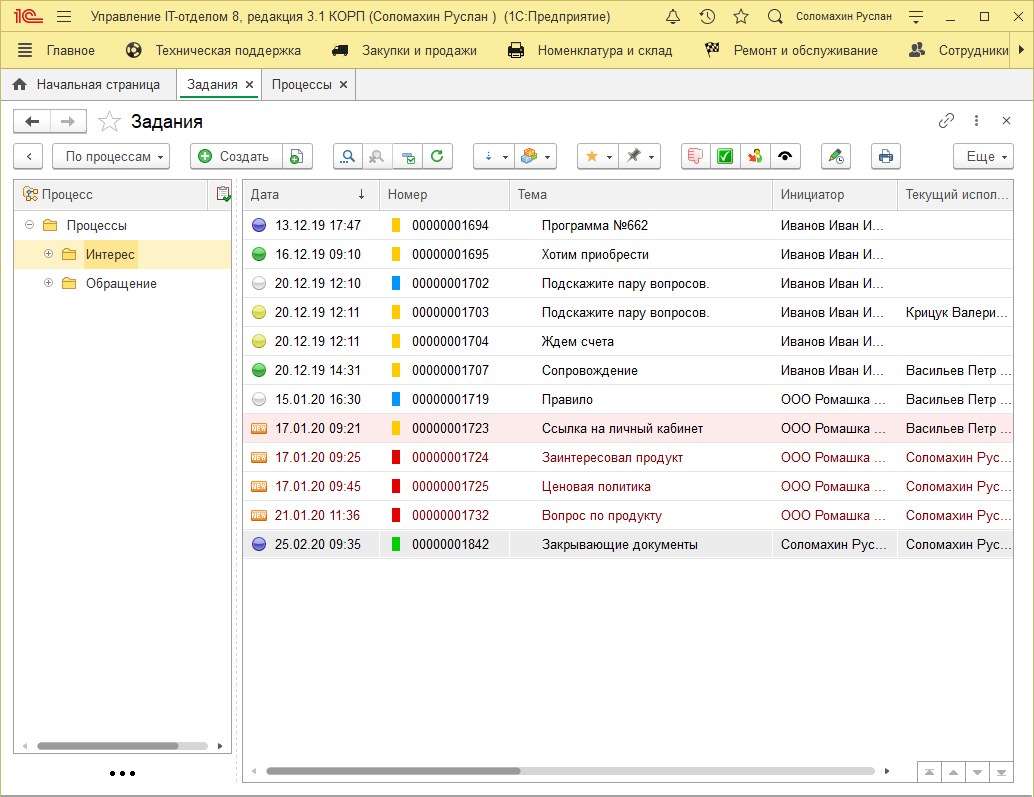Click the green checkmark toolbar button
Viewport: 1034px width, 797px height.
click(726, 156)
